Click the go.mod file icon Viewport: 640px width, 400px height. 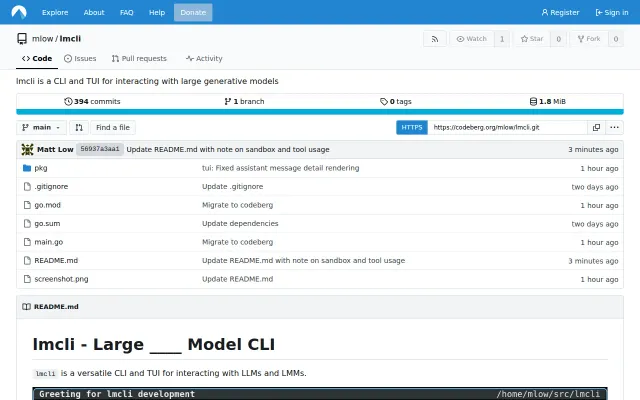[x=27, y=205]
